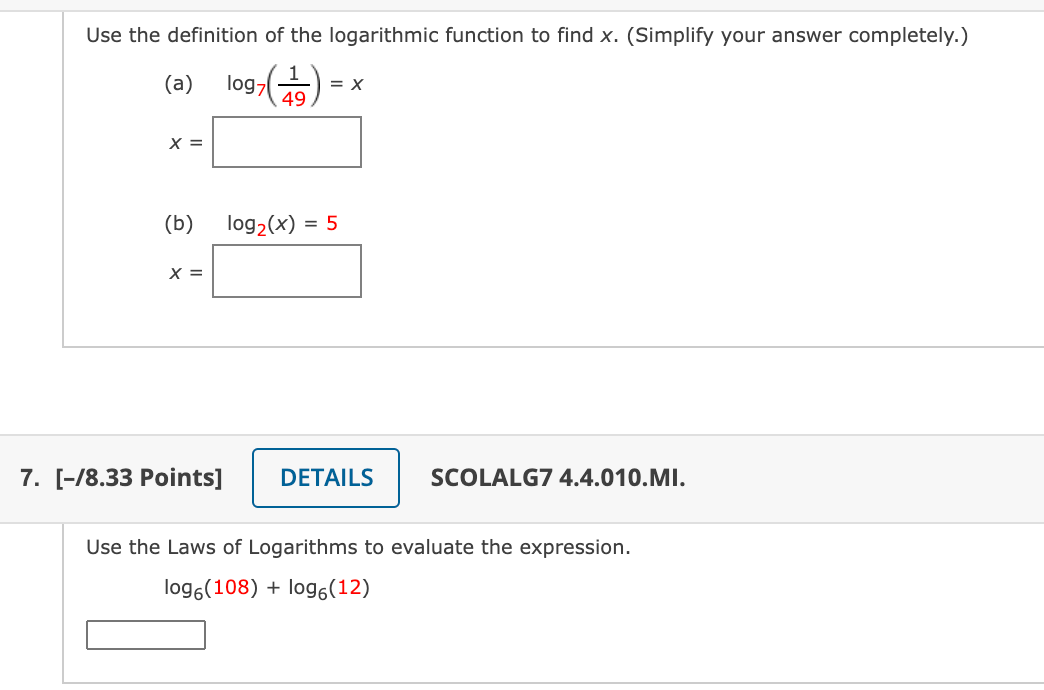Image resolution: width=1044 pixels, height=690 pixels.
Task: Select the x = label beside part (b) box
Action: (184, 270)
